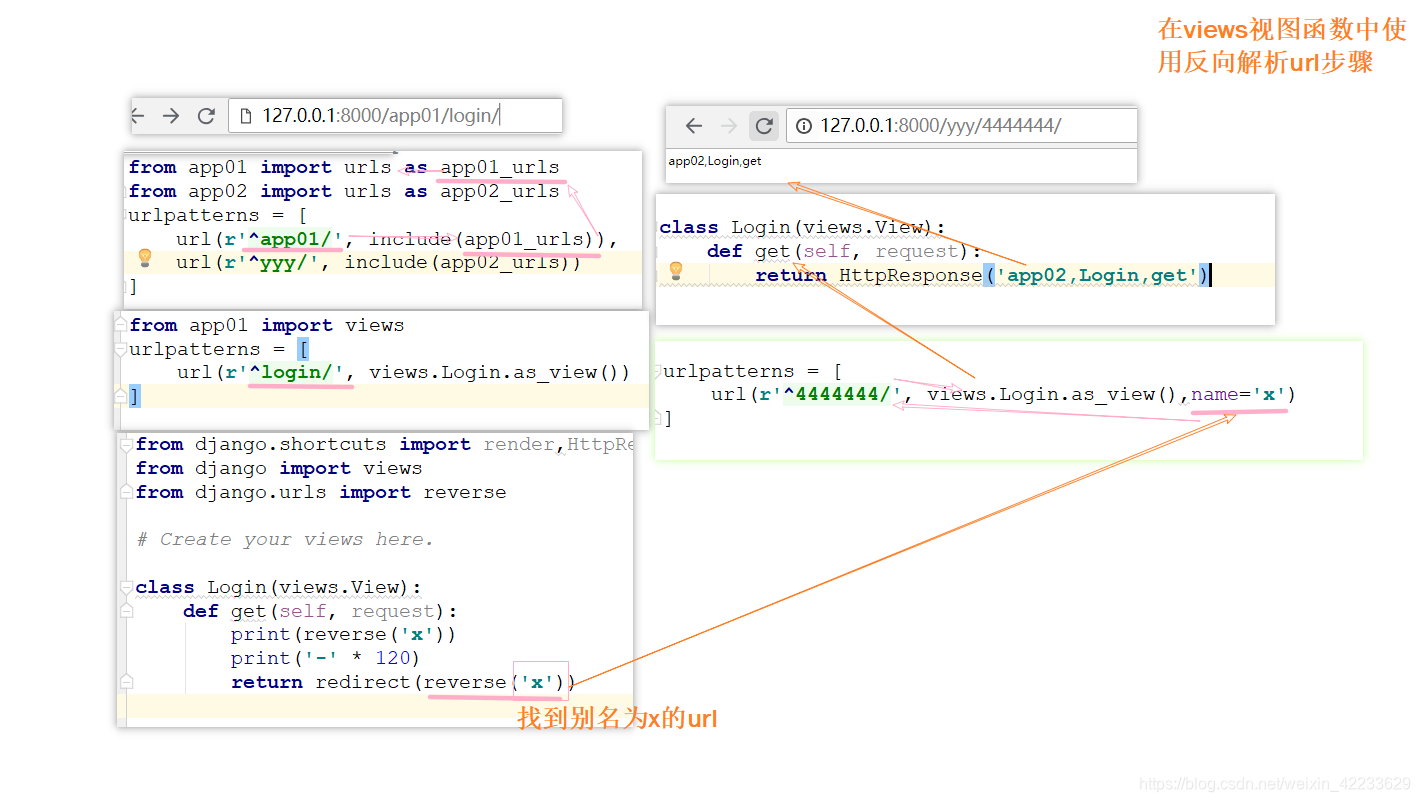Click the line print(reverse('x'))
The height and width of the screenshot is (802, 1420).
click(344, 634)
